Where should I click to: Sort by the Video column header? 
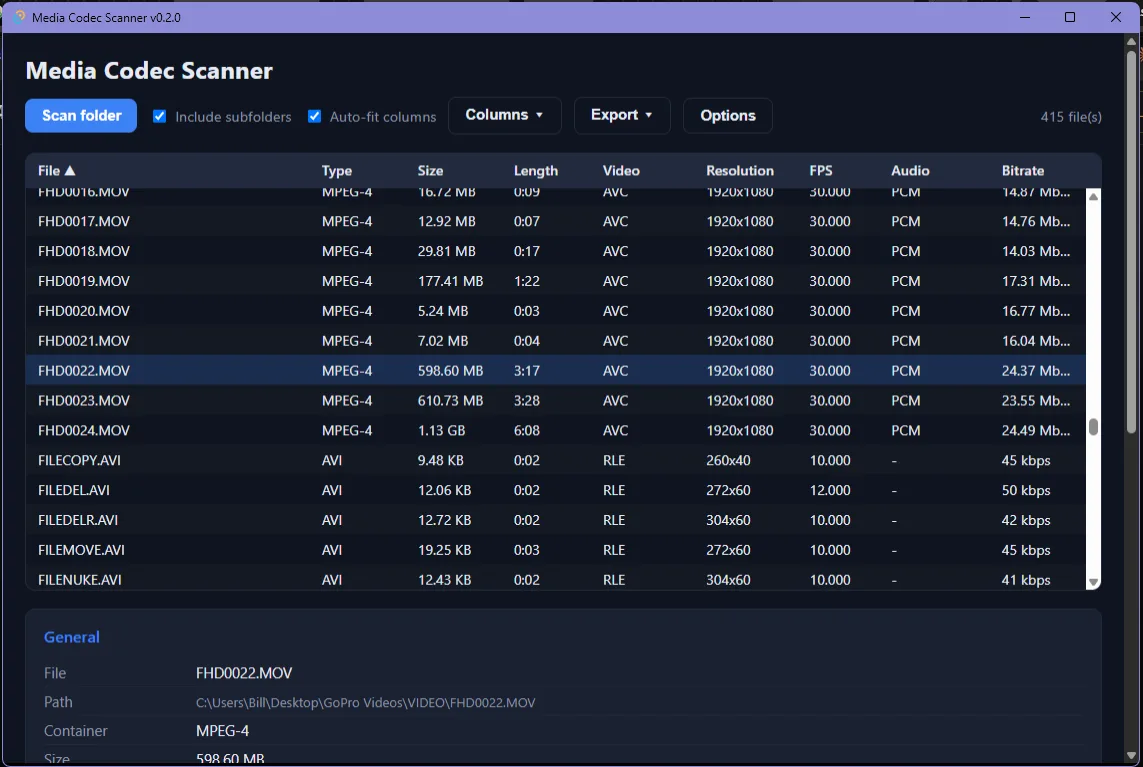(621, 171)
